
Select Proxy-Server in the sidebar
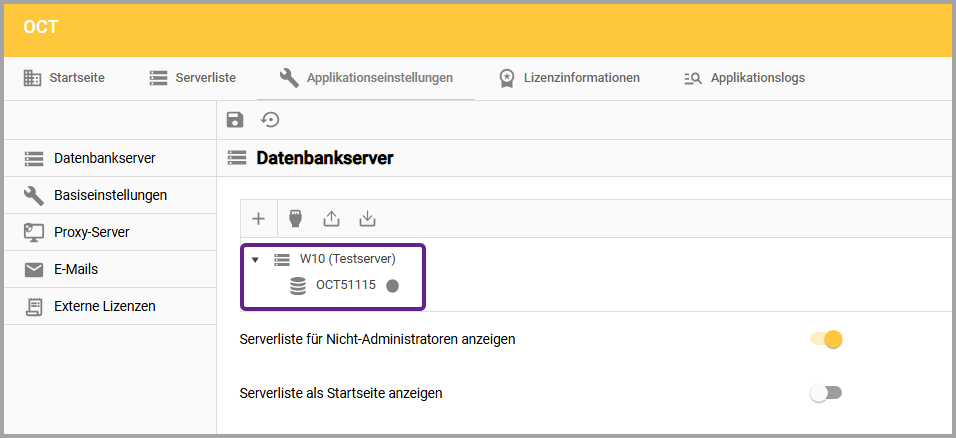click(x=91, y=232)
